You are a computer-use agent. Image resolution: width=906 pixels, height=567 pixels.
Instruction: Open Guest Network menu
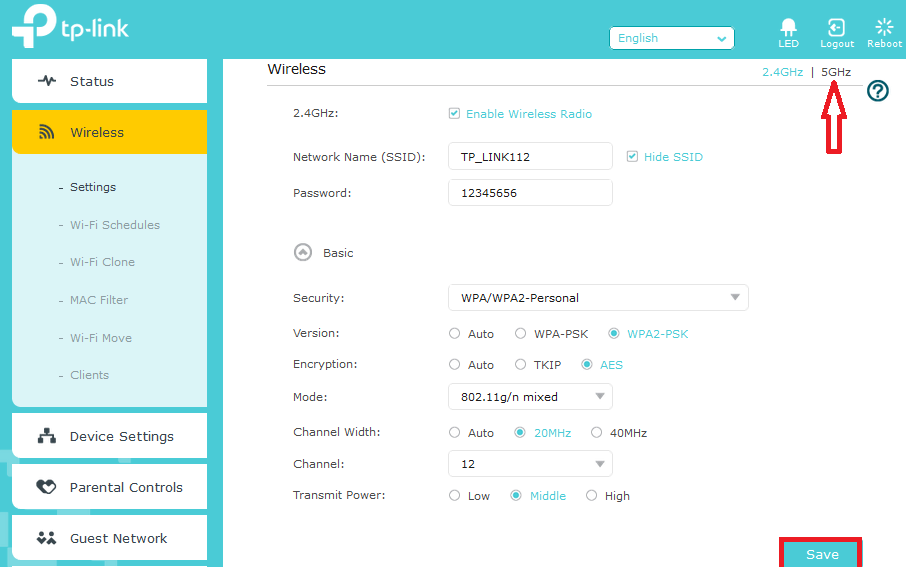tap(109, 538)
